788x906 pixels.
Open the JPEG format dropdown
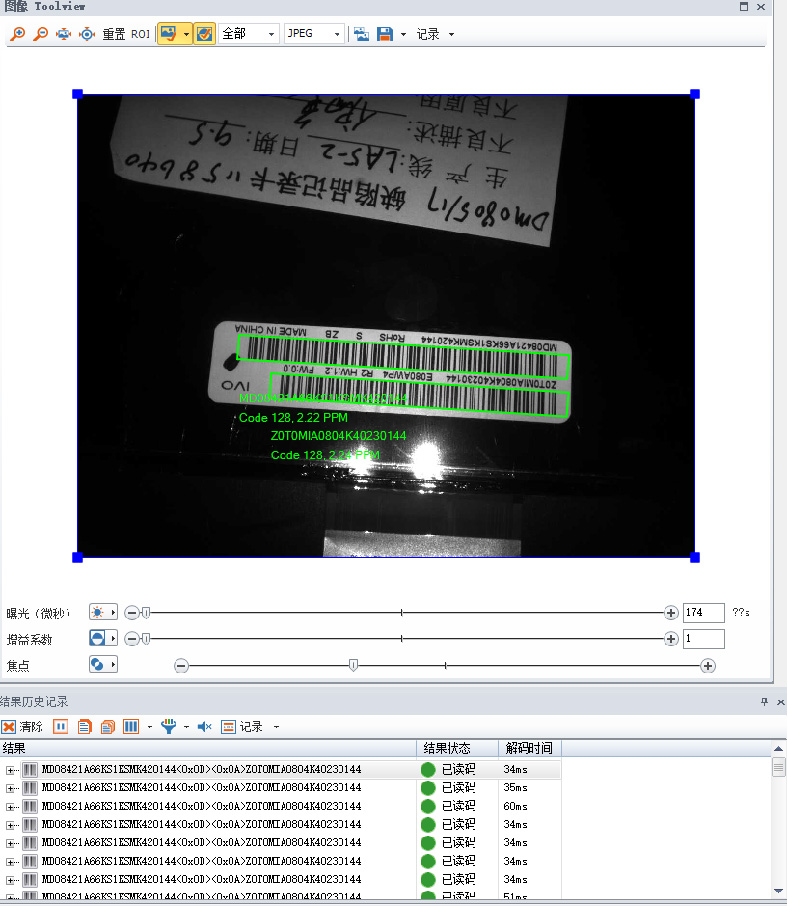click(314, 34)
